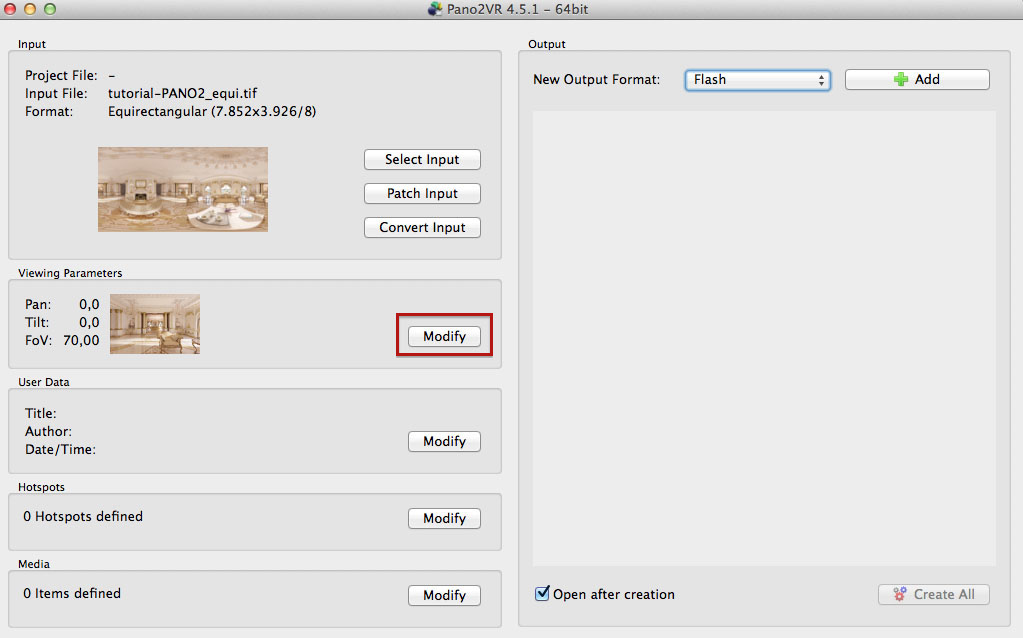1023x638 pixels.
Task: Click the viewing parameters preview thumbnail
Action: click(155, 324)
